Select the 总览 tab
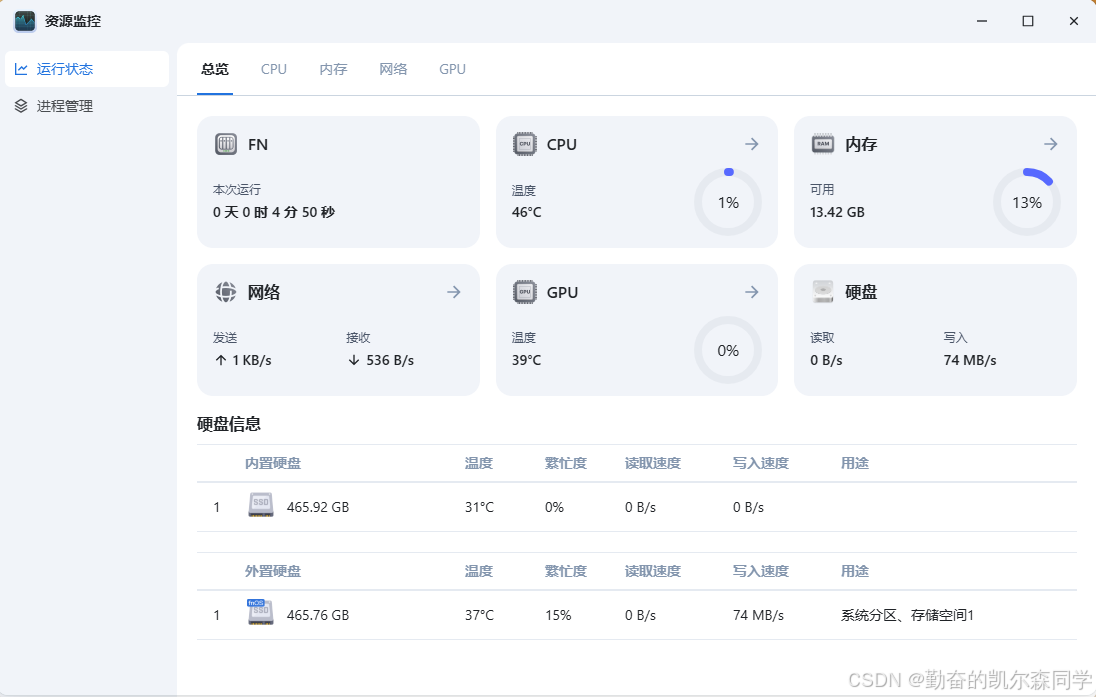The height and width of the screenshot is (697, 1096). [215, 69]
